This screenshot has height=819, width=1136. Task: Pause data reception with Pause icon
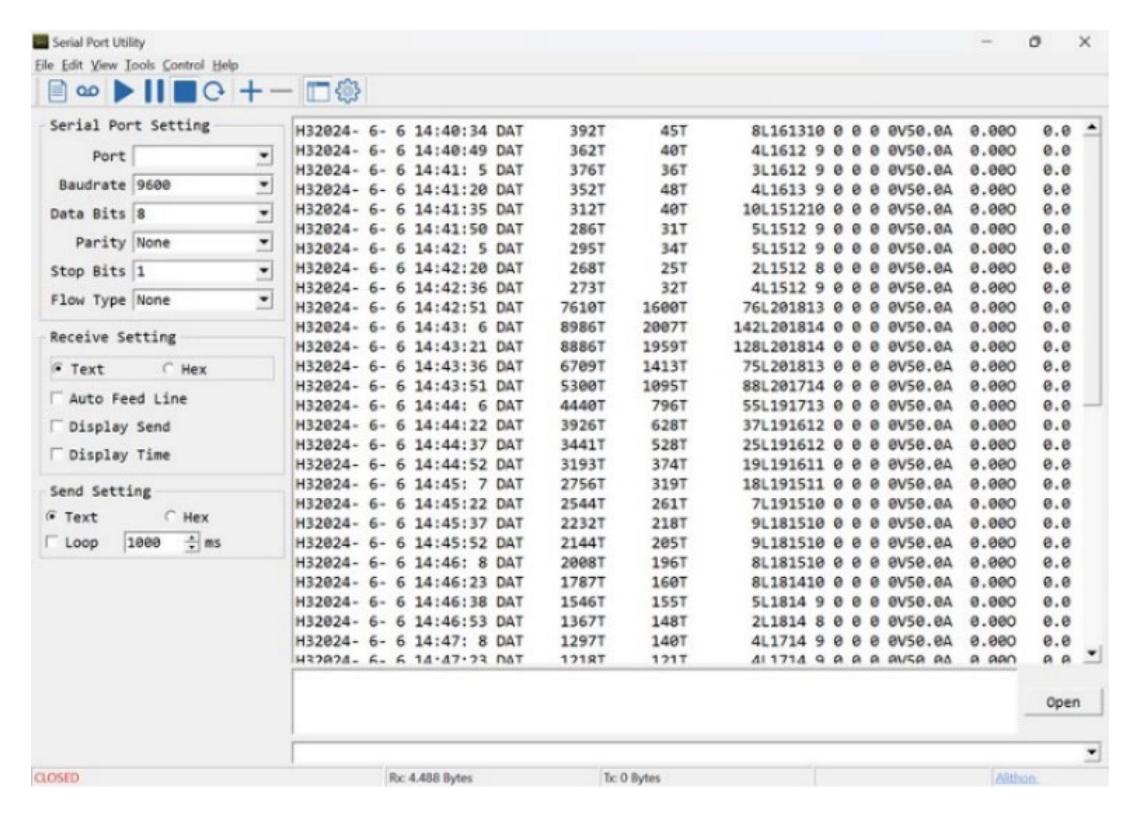click(x=154, y=91)
